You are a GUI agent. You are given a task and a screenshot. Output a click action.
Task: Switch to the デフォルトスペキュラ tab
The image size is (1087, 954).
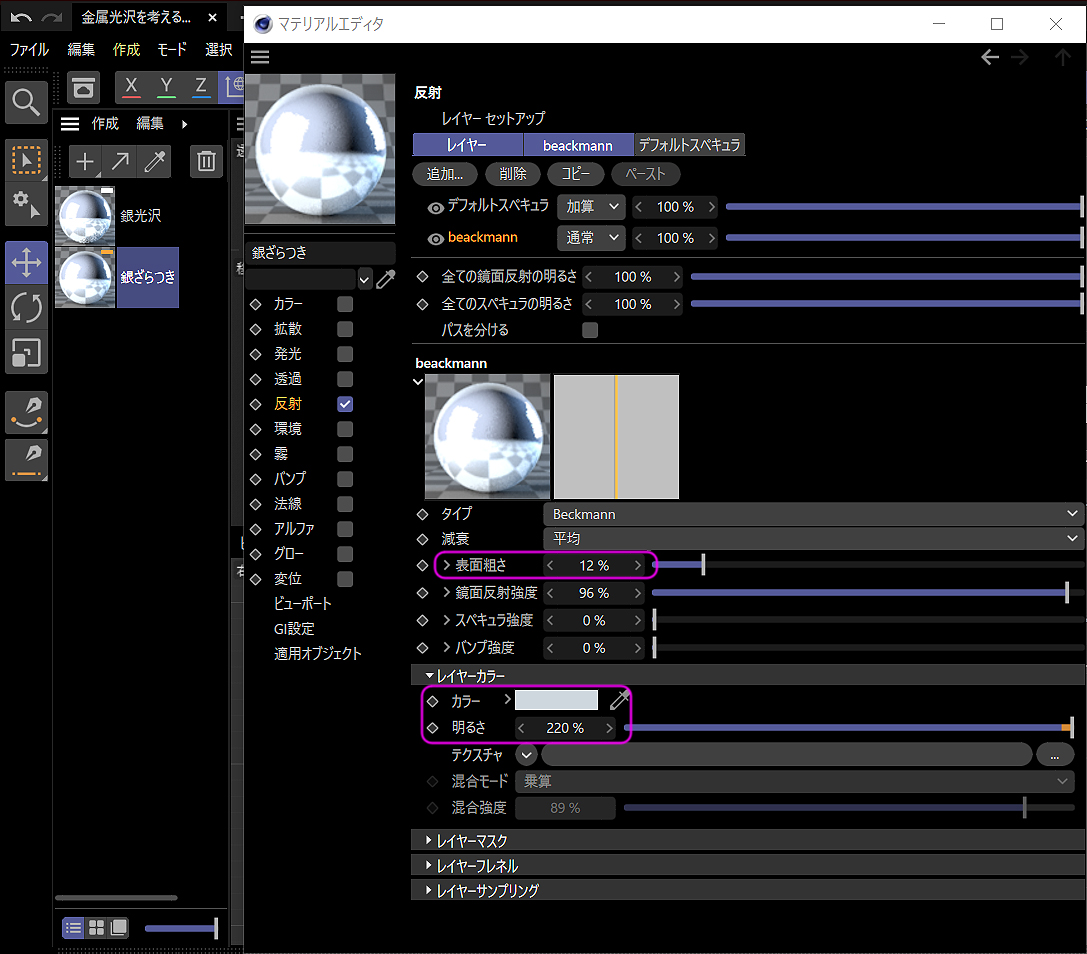pyautogui.click(x=689, y=145)
